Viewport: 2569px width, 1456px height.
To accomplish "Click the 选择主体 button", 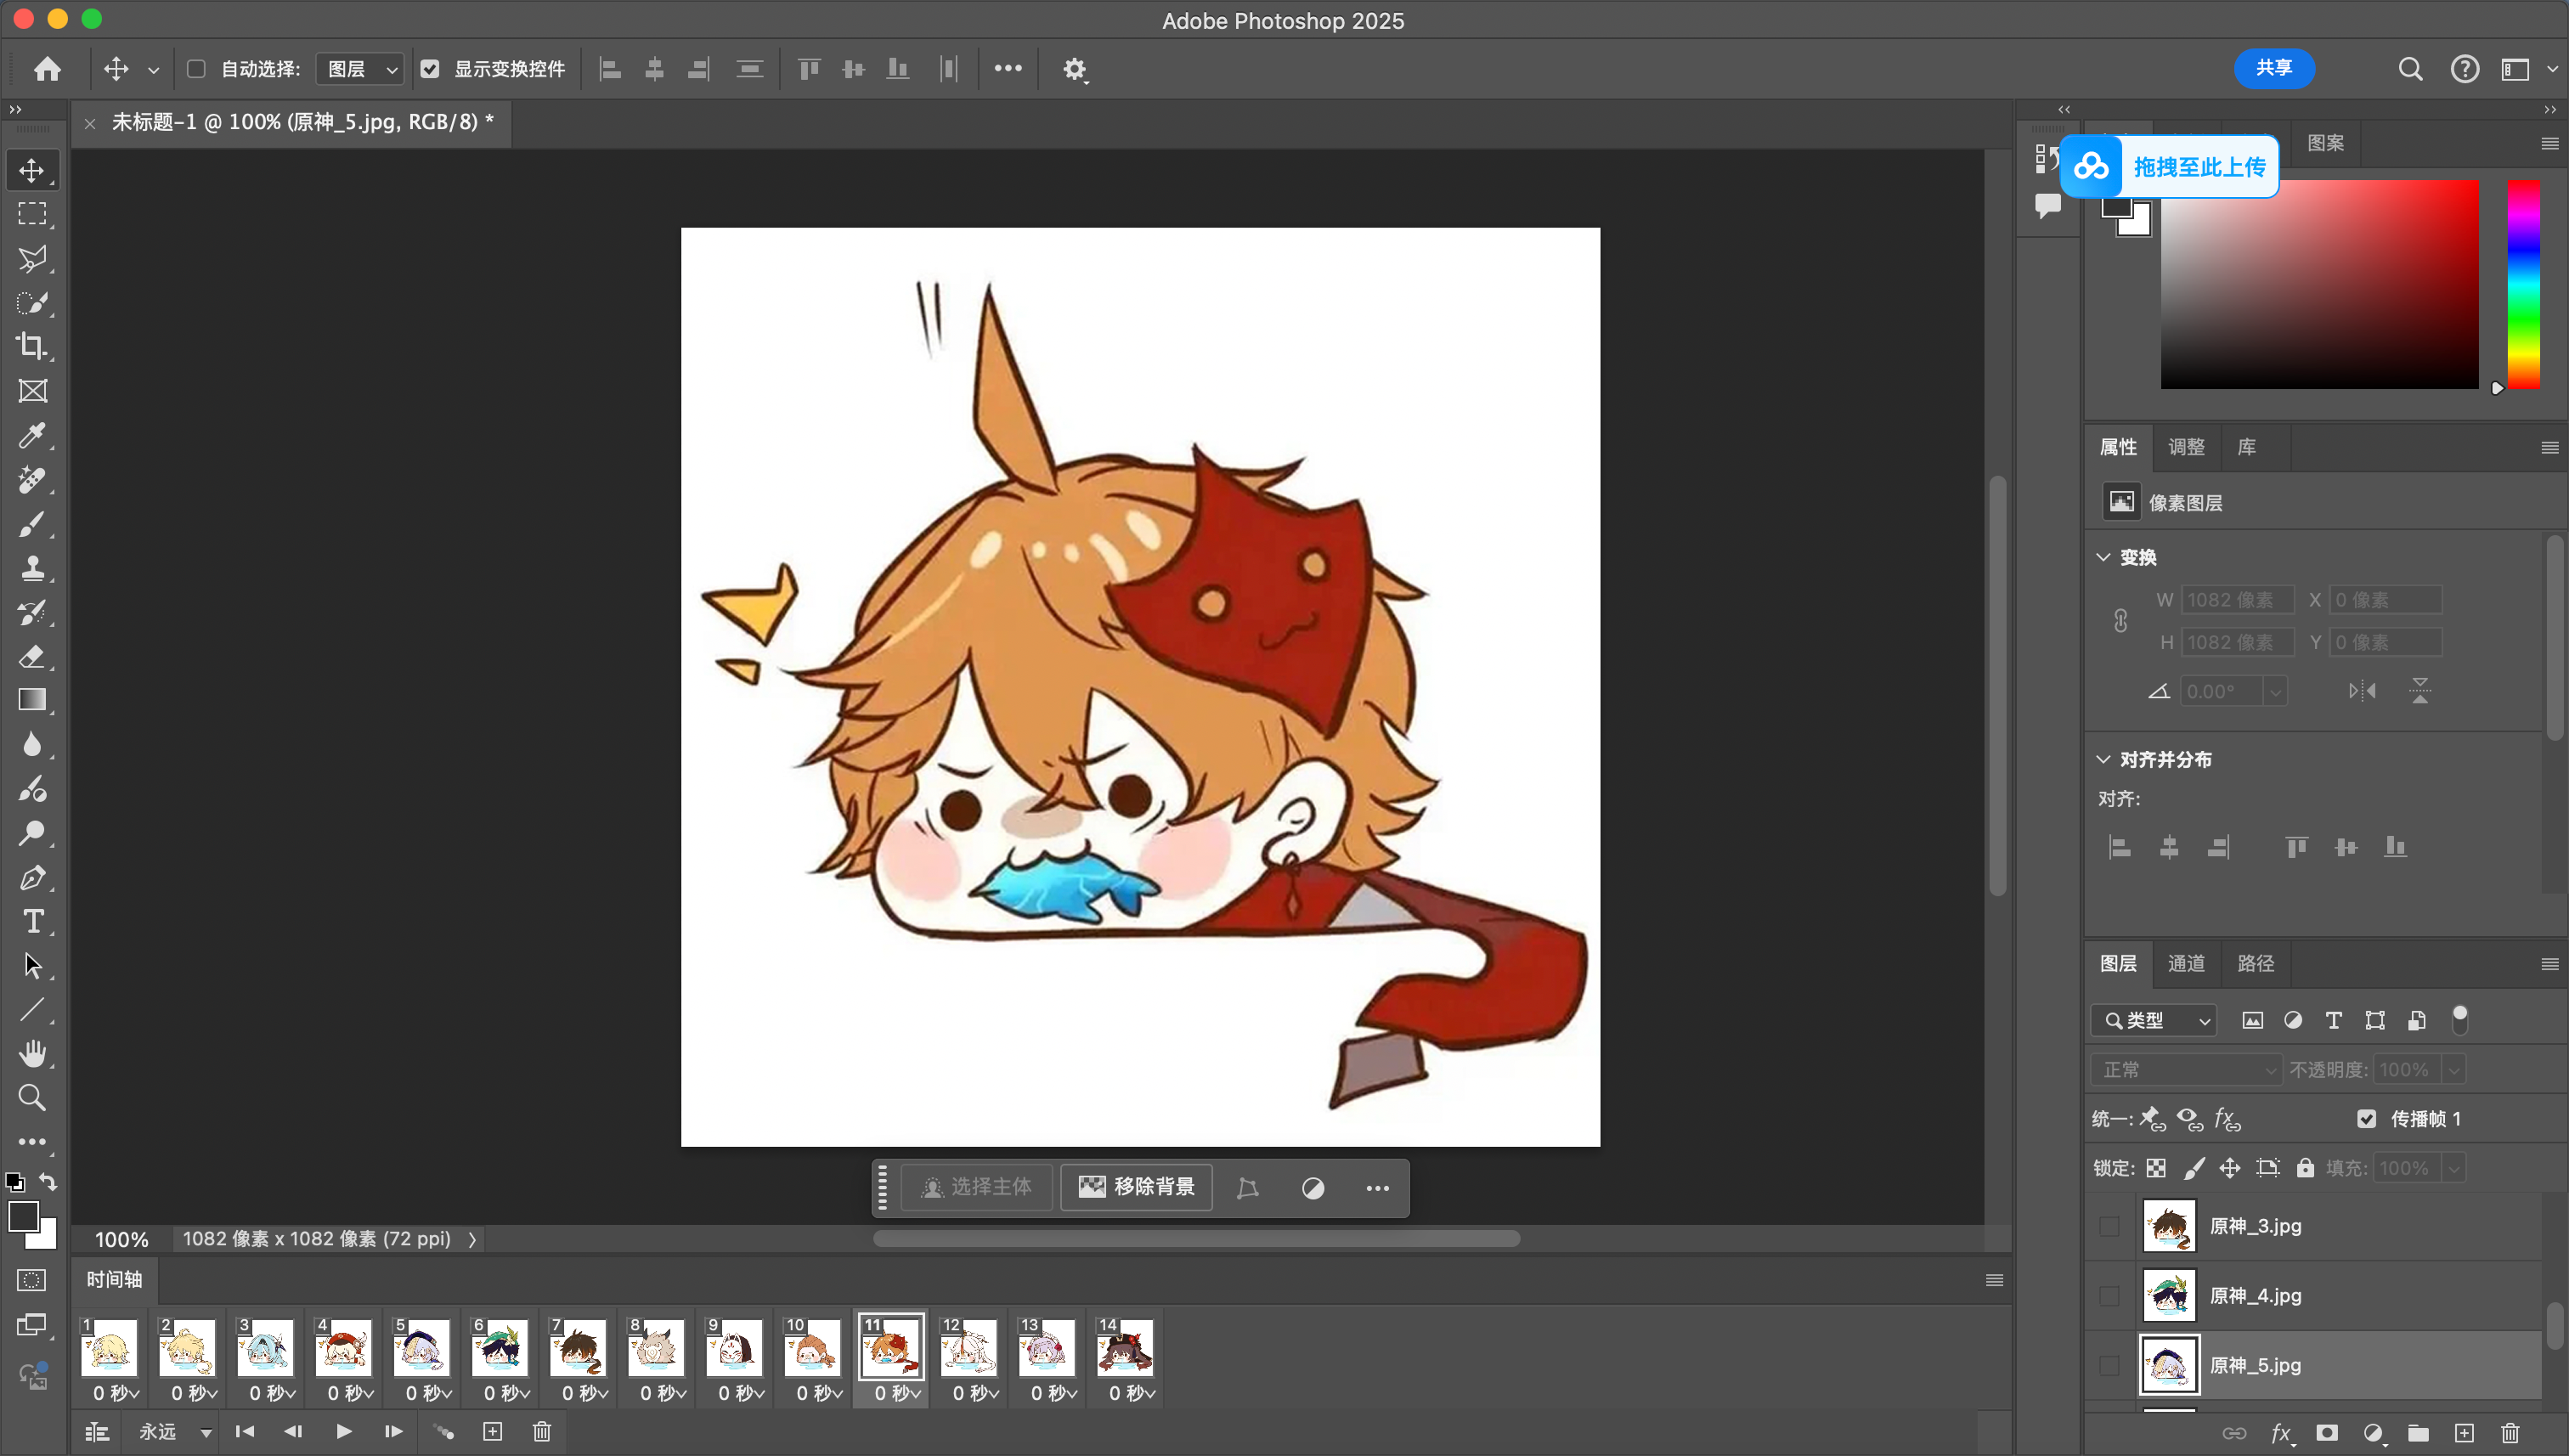I will (x=976, y=1187).
